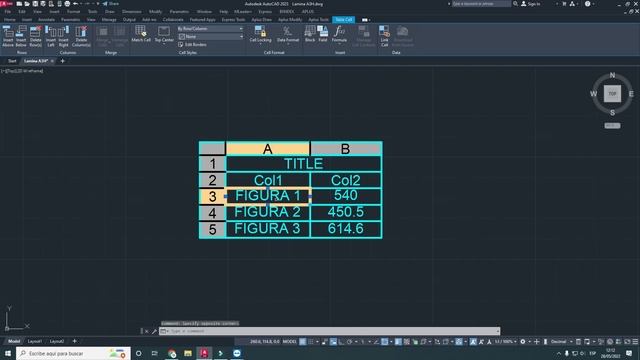
Task: Open the Formula menu
Action: (339, 34)
